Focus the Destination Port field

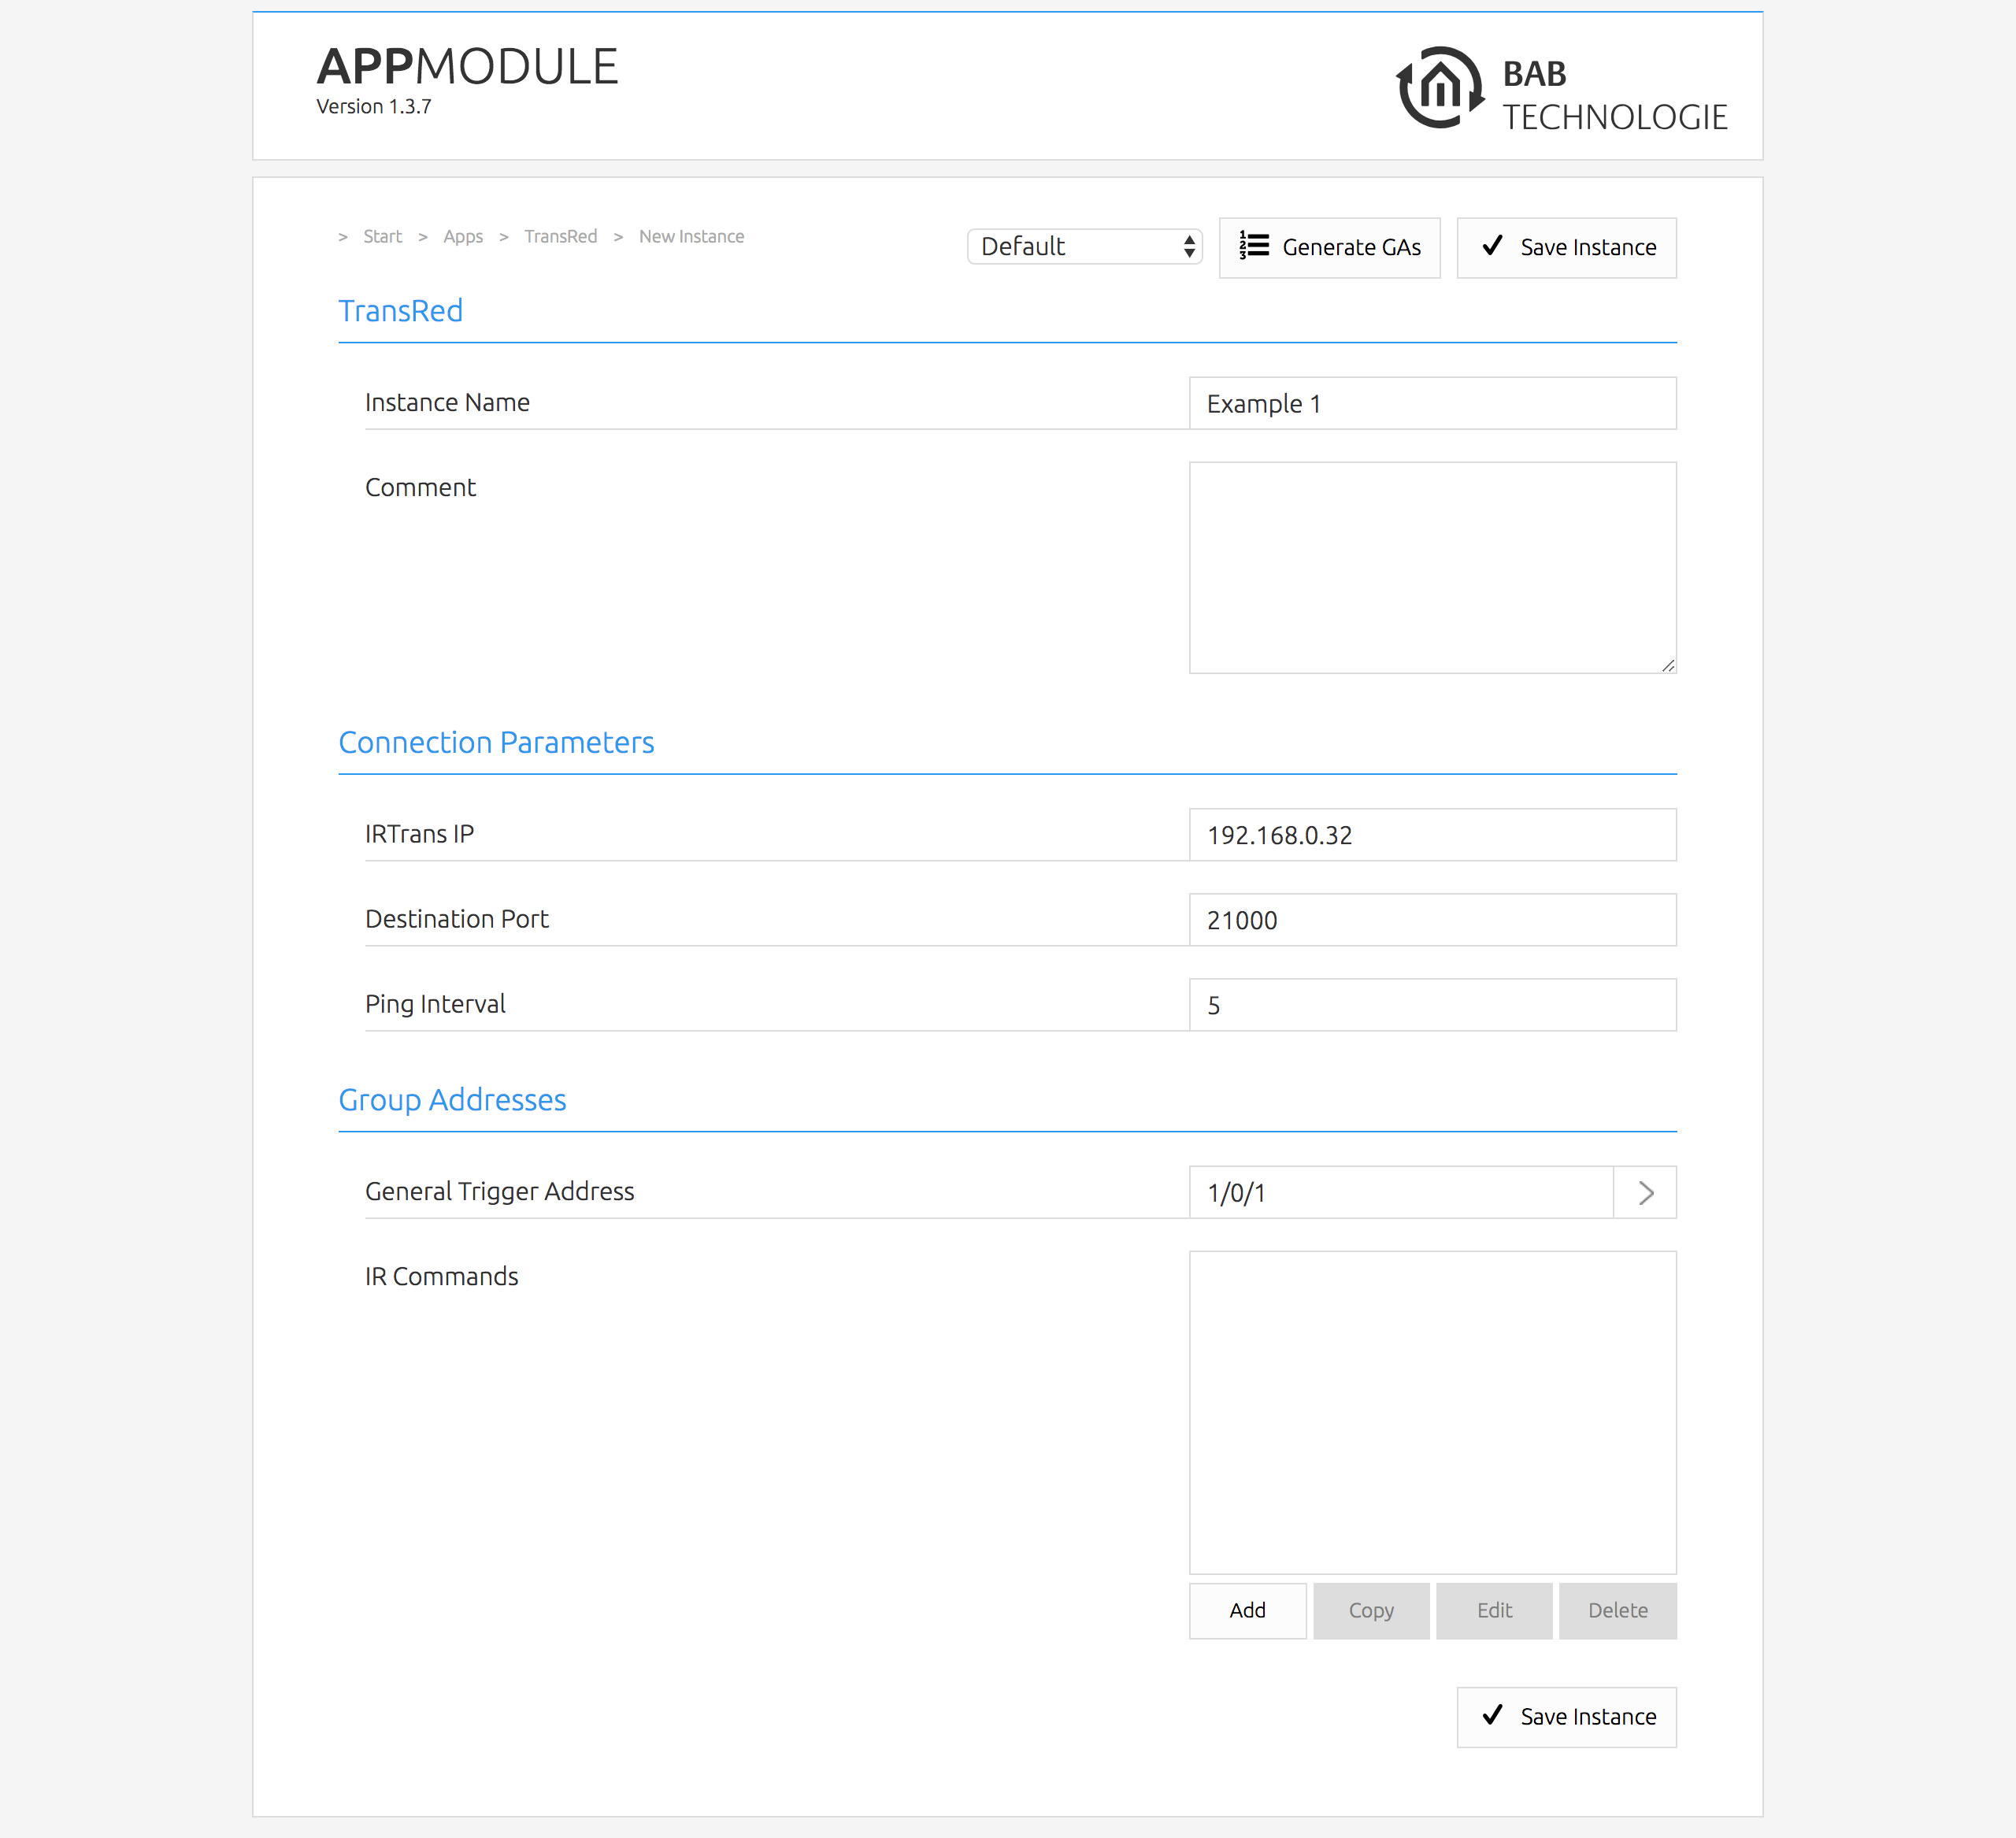[x=1433, y=920]
